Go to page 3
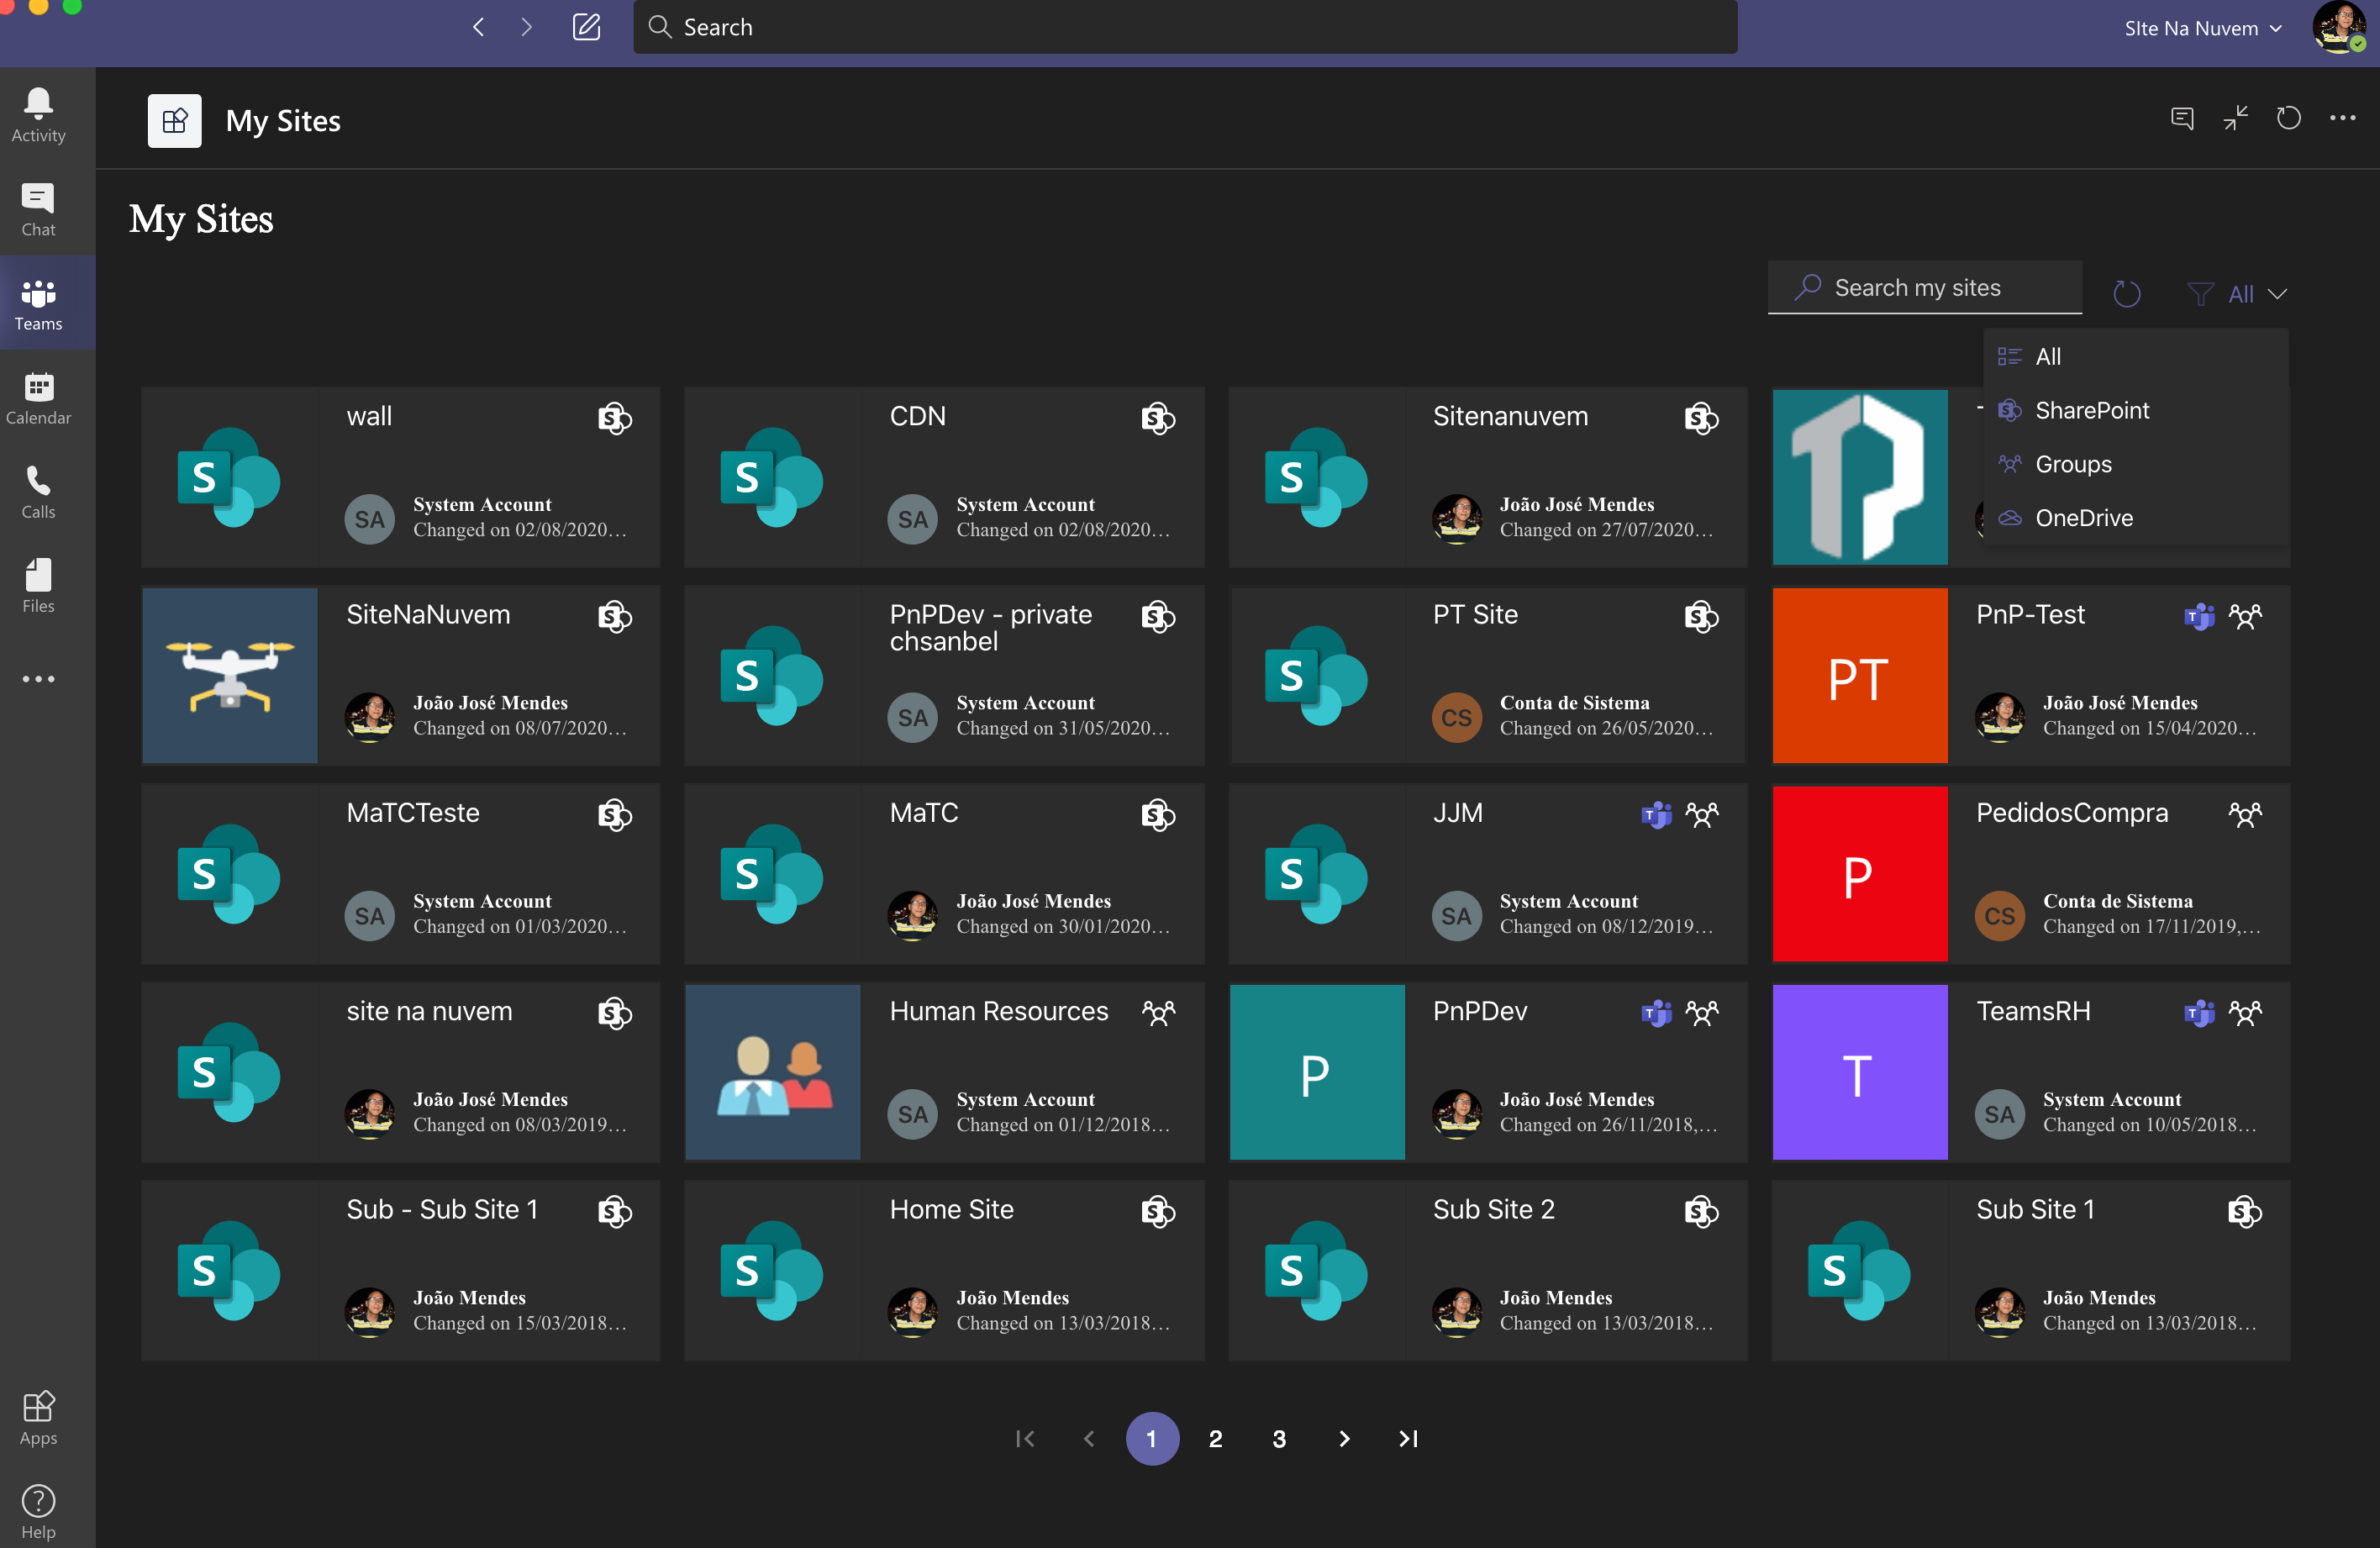The image size is (2380, 1548). (1279, 1438)
